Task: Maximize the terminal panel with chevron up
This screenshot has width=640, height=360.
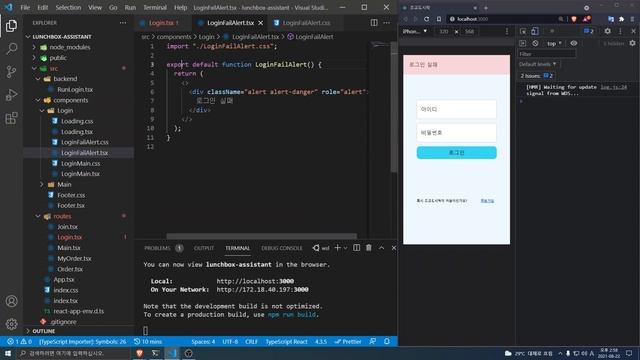Action: pyautogui.click(x=381, y=248)
